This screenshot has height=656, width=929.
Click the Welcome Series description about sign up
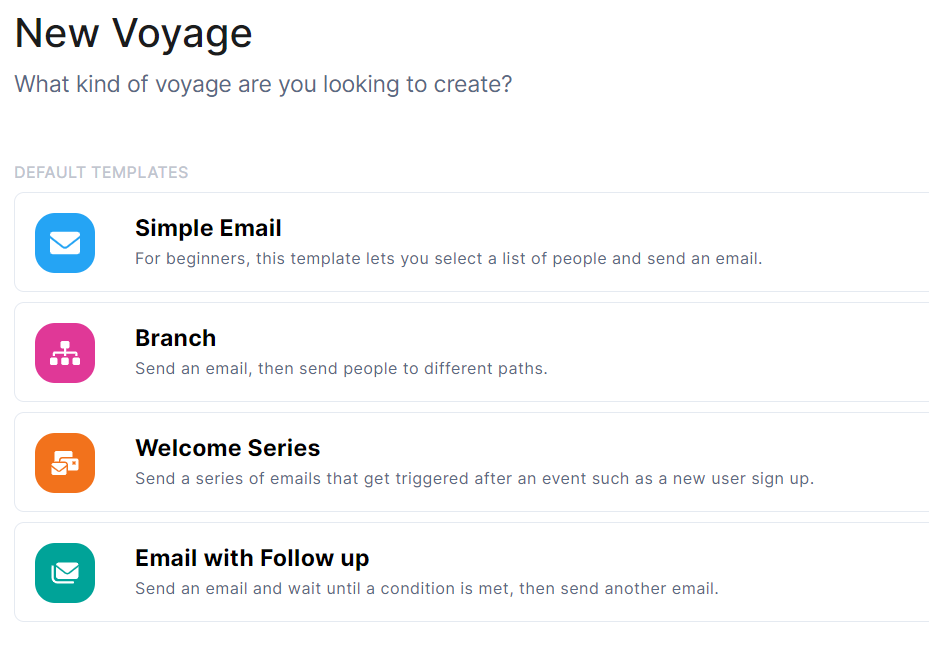click(x=474, y=479)
